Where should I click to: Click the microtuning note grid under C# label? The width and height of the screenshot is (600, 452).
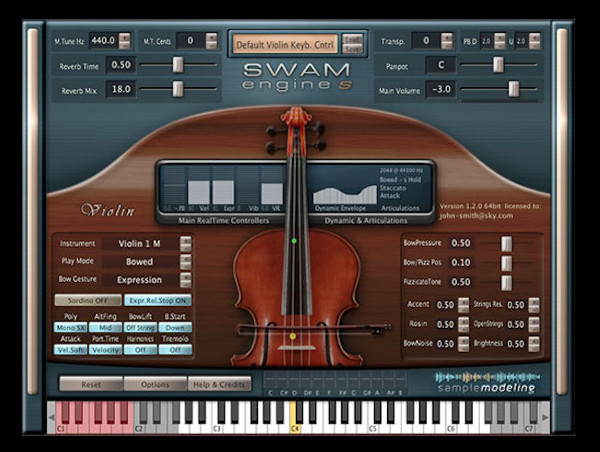[x=284, y=379]
